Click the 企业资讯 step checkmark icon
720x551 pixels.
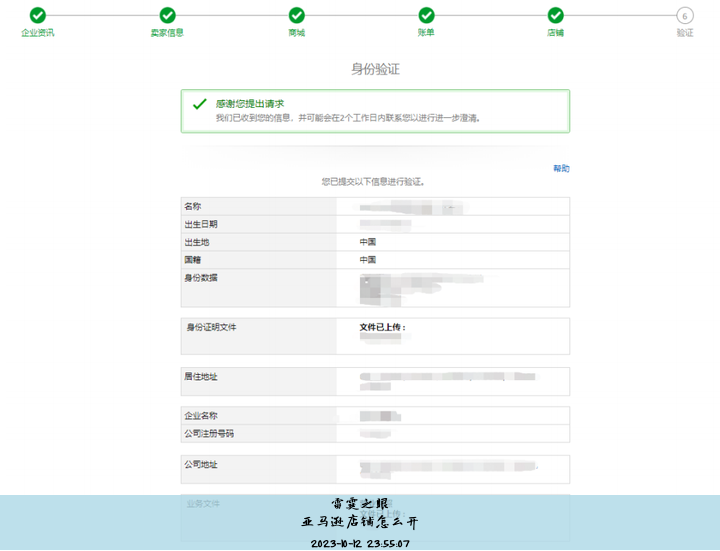point(38,15)
